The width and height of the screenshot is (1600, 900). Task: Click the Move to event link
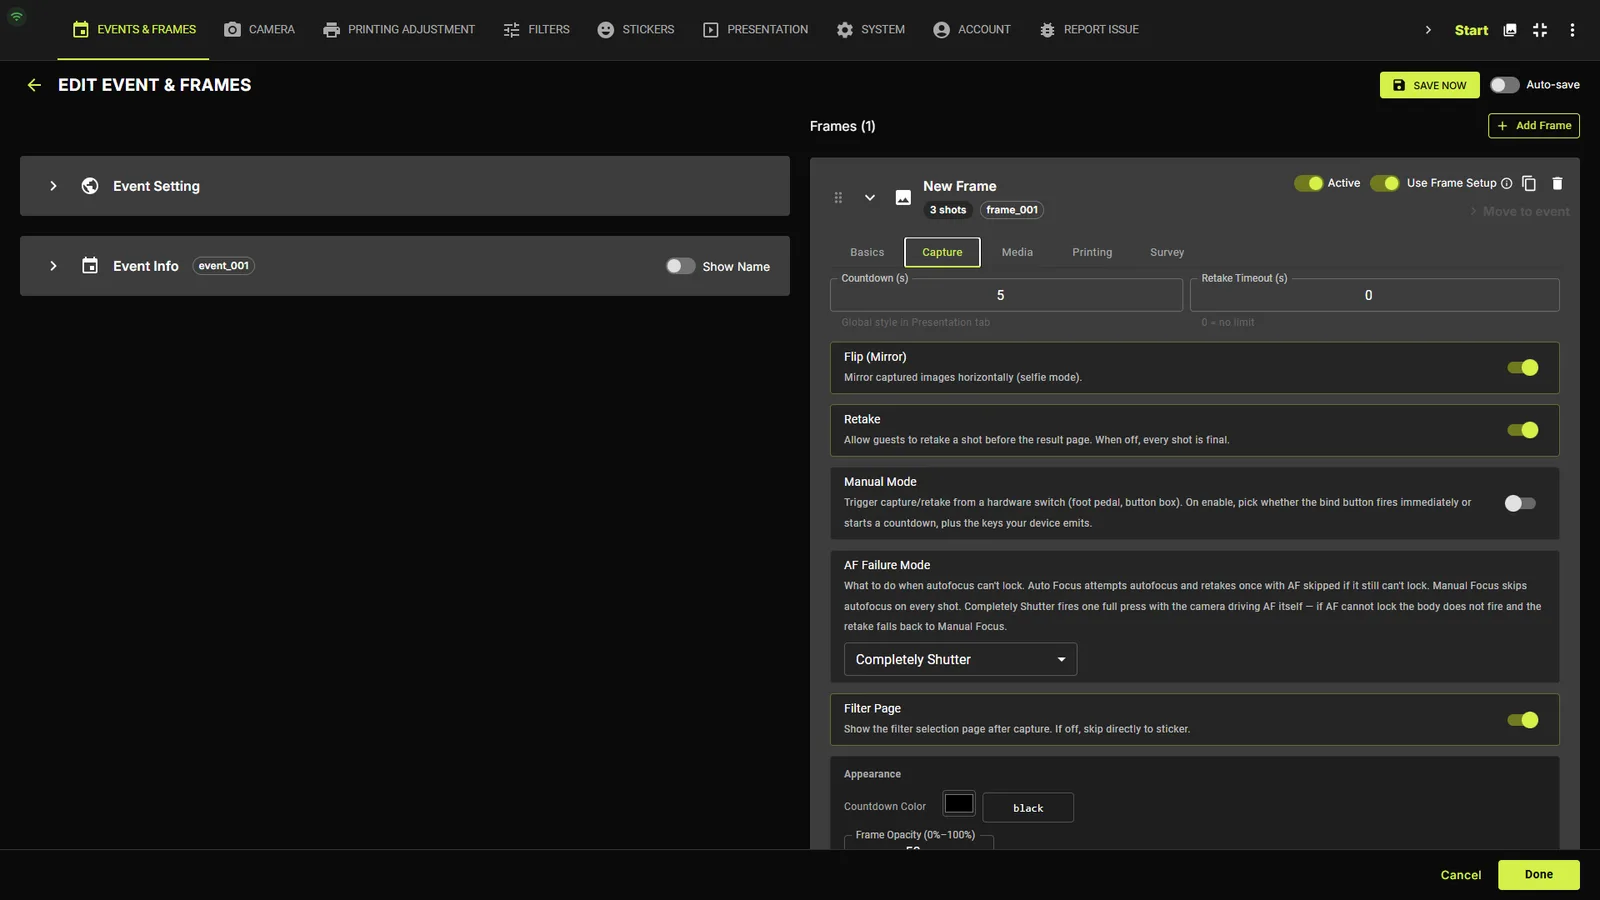point(1520,212)
